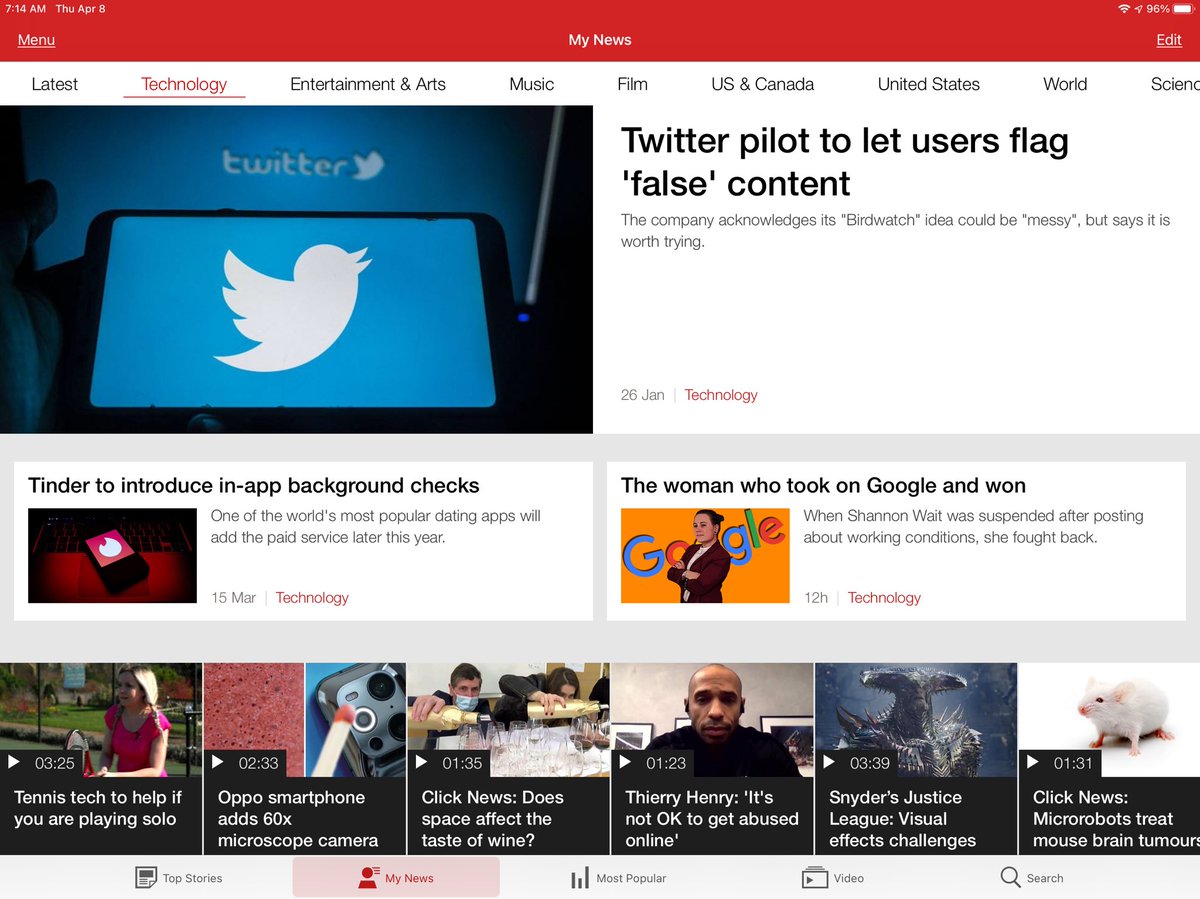Open Tinder background checks headline
1200x899 pixels.
click(x=254, y=486)
